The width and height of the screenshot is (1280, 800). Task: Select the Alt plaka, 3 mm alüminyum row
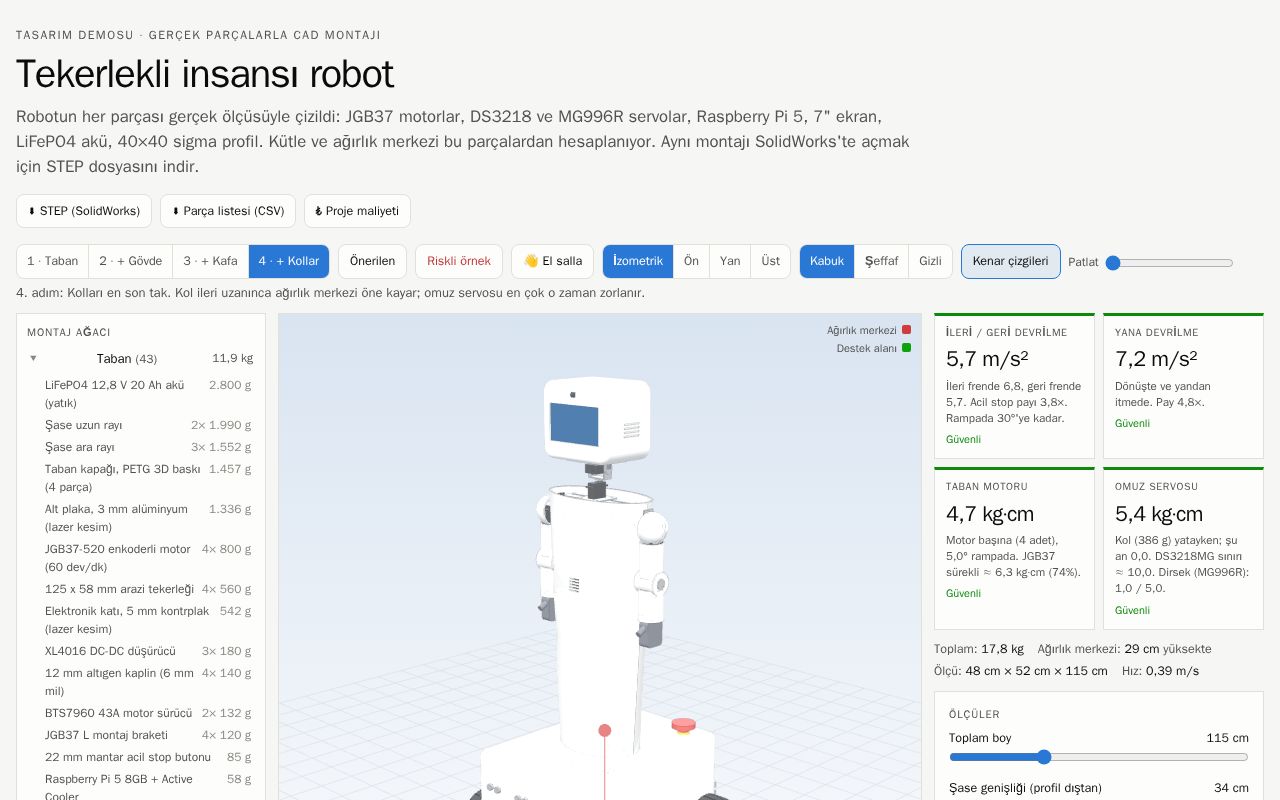(148, 518)
